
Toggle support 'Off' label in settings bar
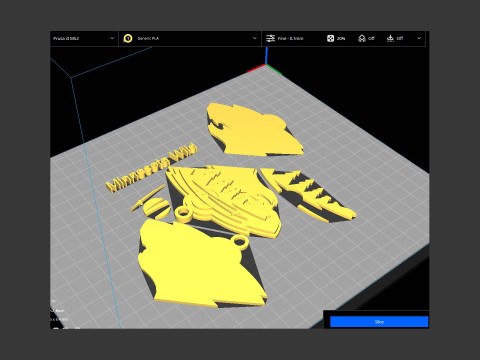coord(371,38)
